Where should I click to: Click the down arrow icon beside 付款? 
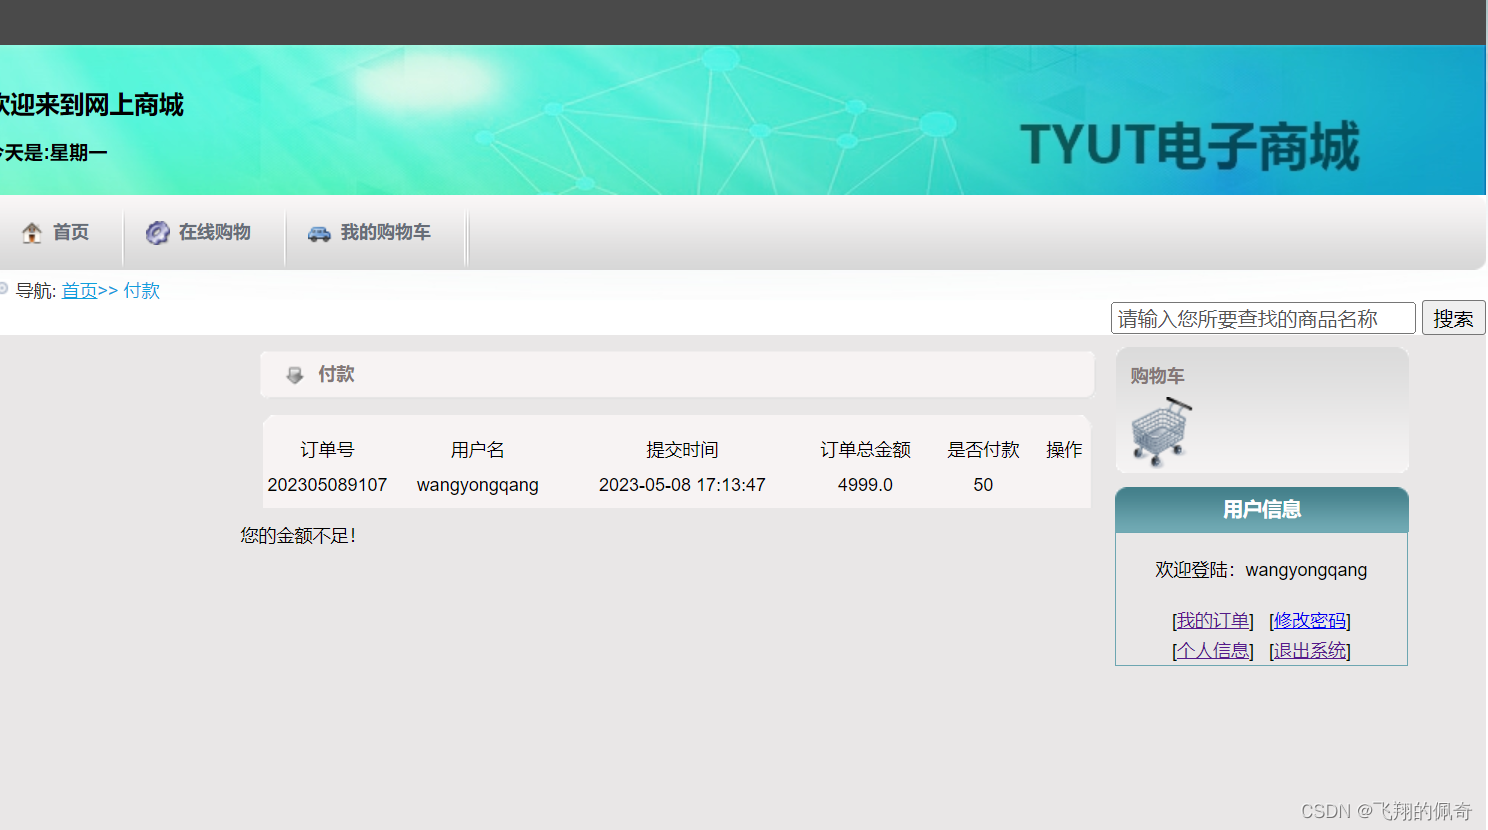pyautogui.click(x=295, y=375)
